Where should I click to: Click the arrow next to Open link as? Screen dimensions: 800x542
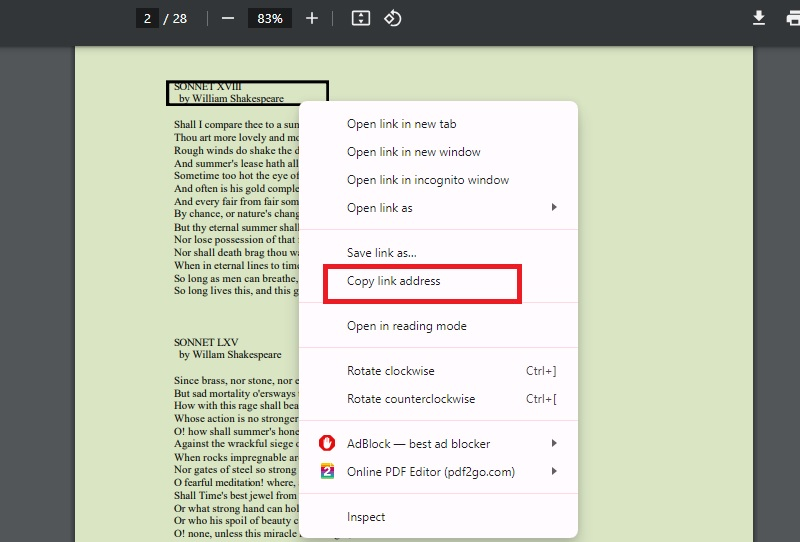(554, 207)
